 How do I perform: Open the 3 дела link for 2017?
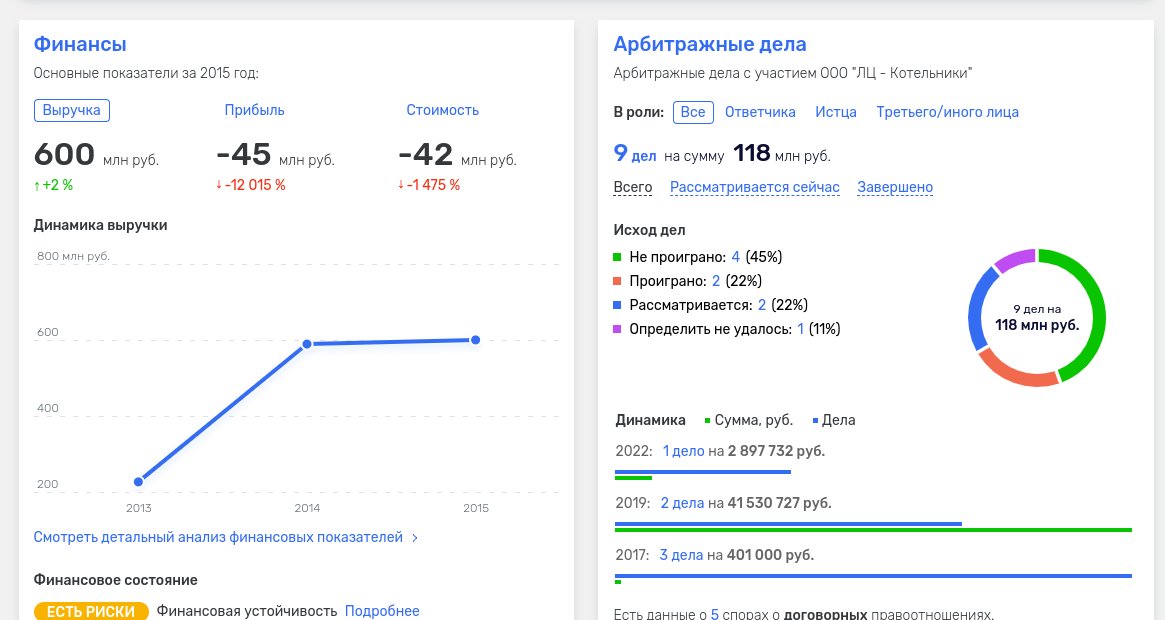[682, 554]
